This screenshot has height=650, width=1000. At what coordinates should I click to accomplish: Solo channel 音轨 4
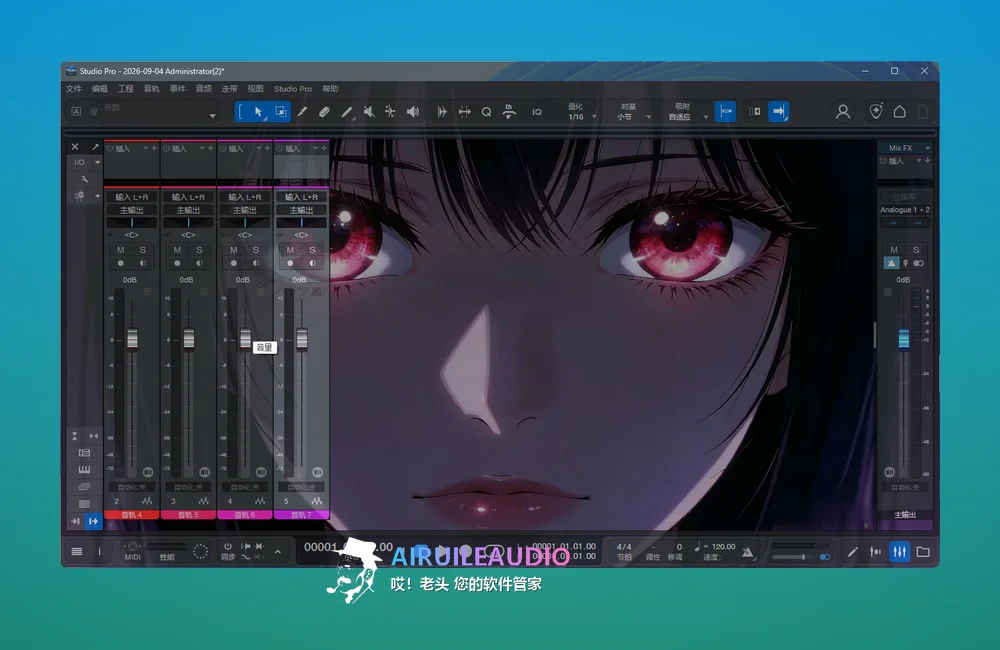point(143,250)
